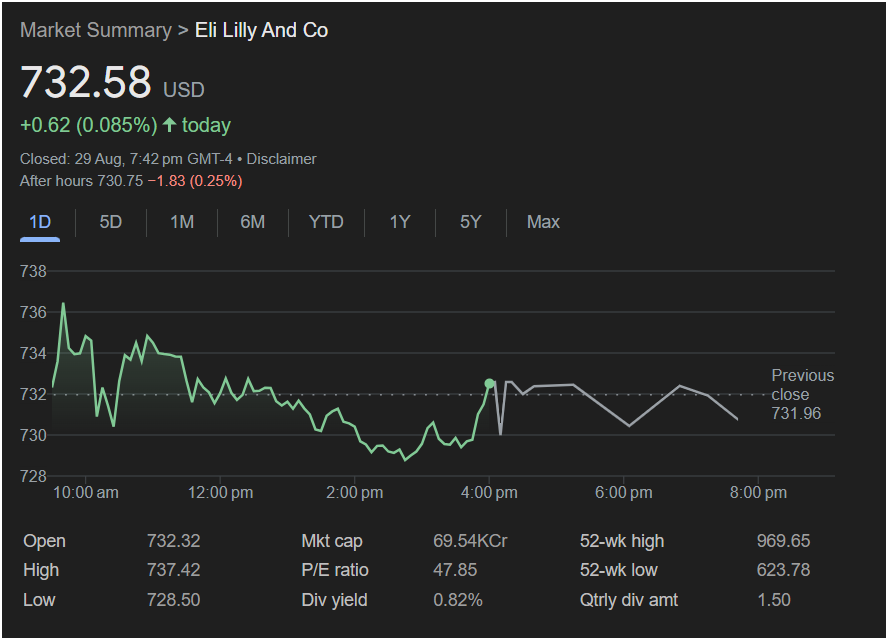Switch to the 5D time range tab
This screenshot has width=888, height=640.
(x=111, y=222)
